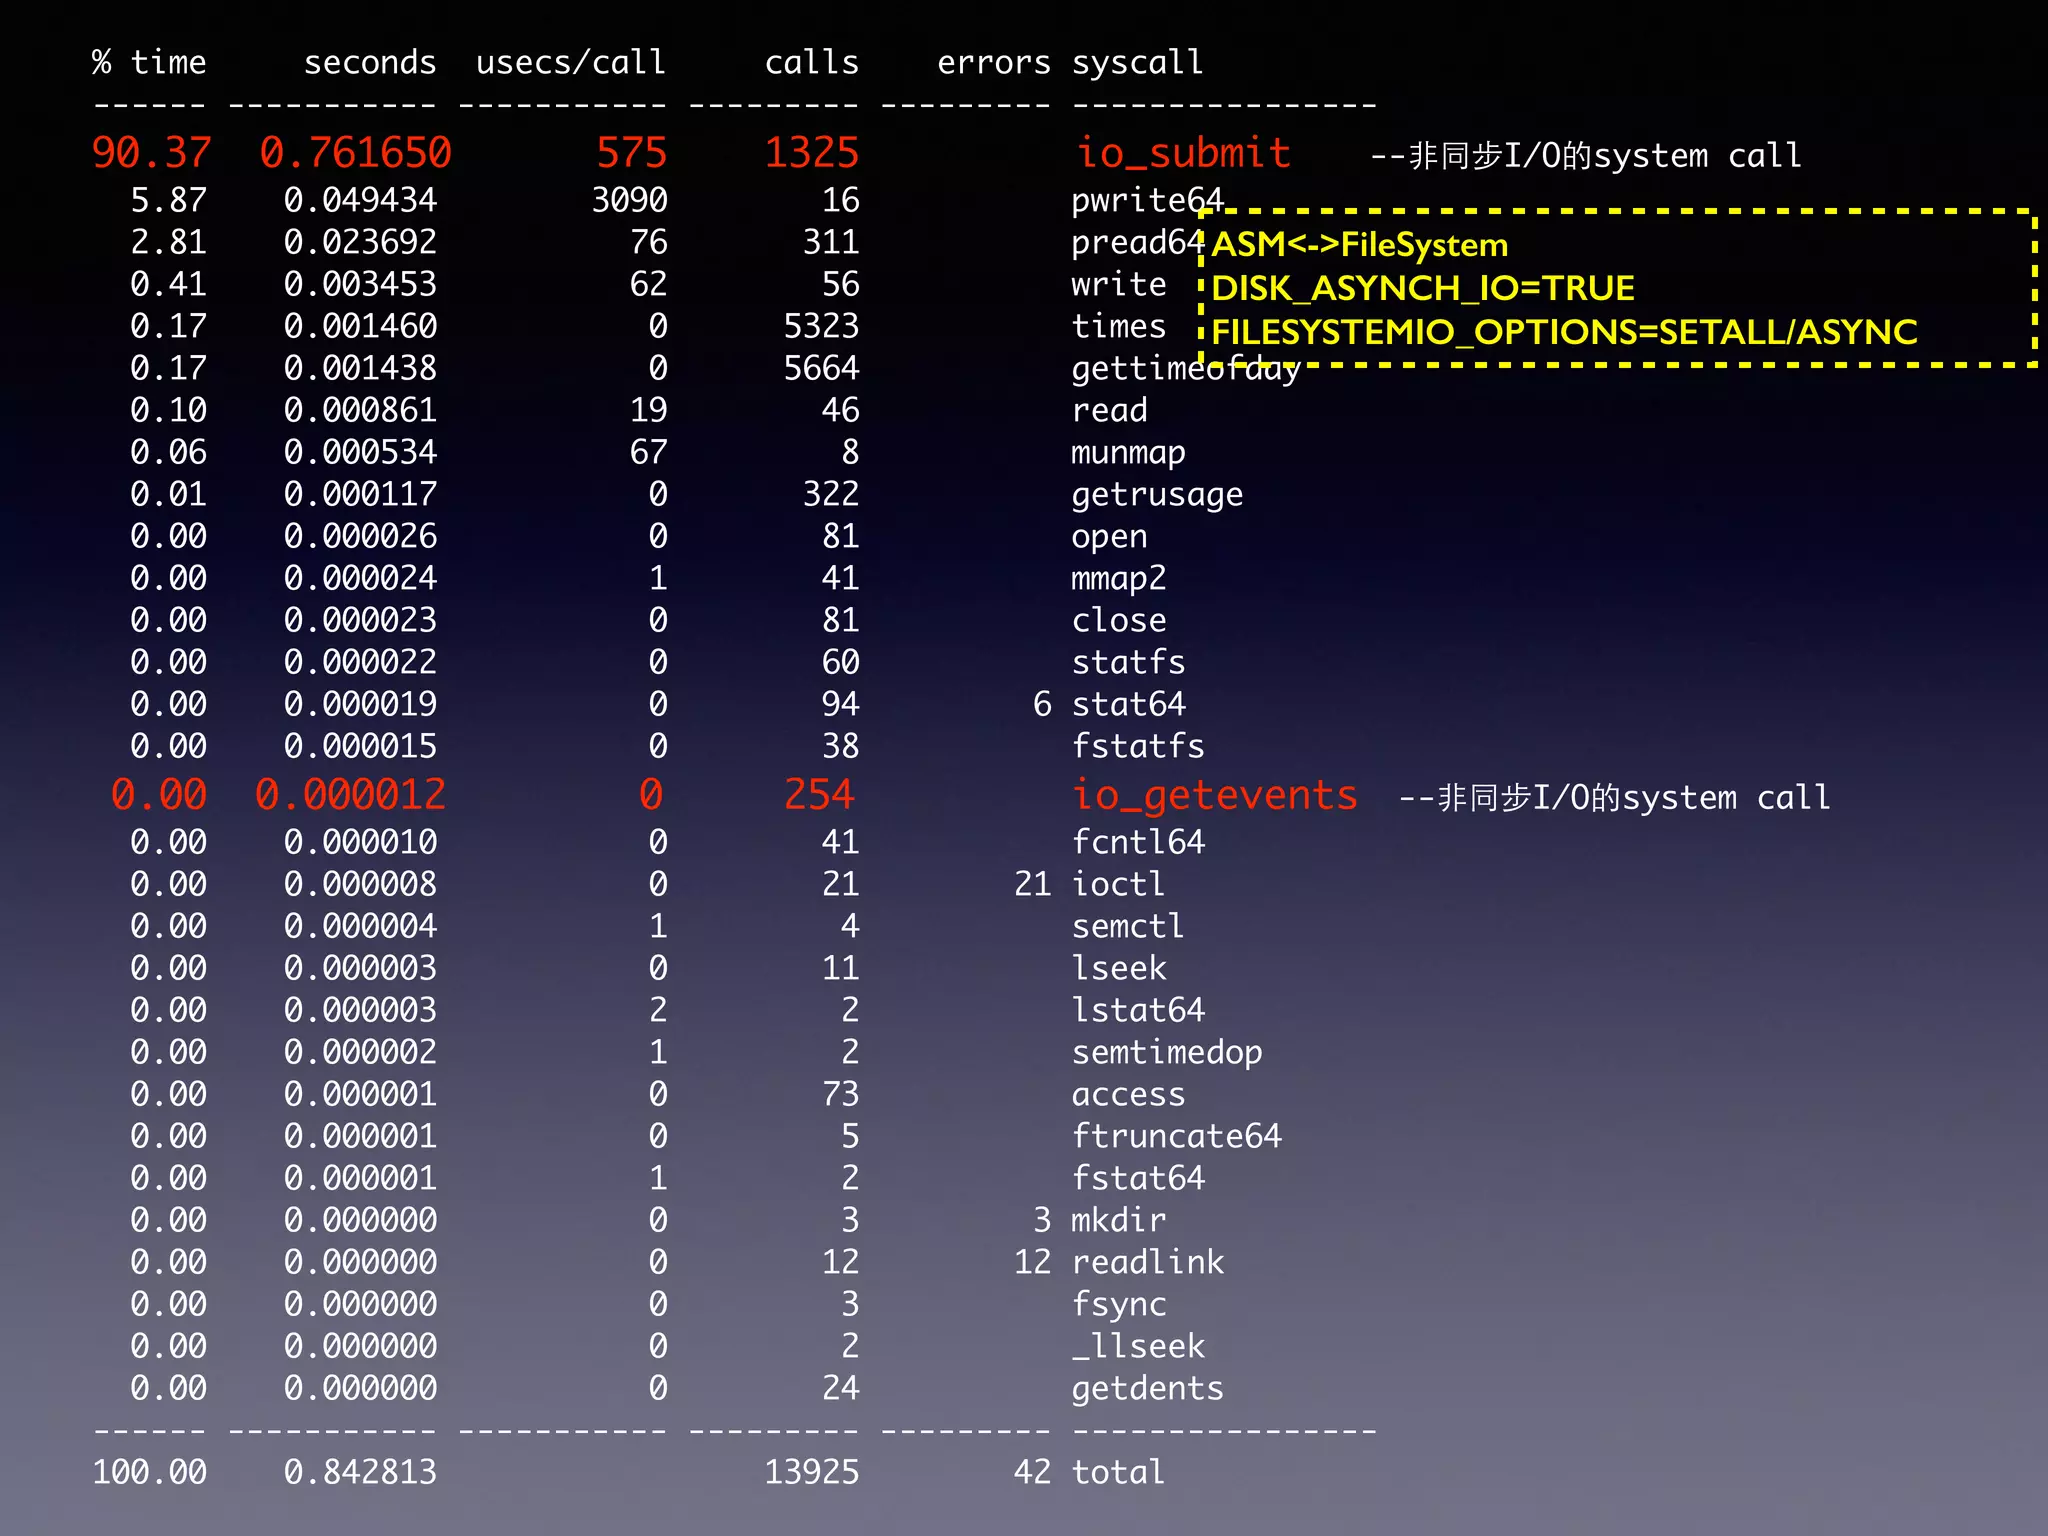Click the 0.842813 total seconds value
2048x1536 pixels.
click(x=360, y=1472)
